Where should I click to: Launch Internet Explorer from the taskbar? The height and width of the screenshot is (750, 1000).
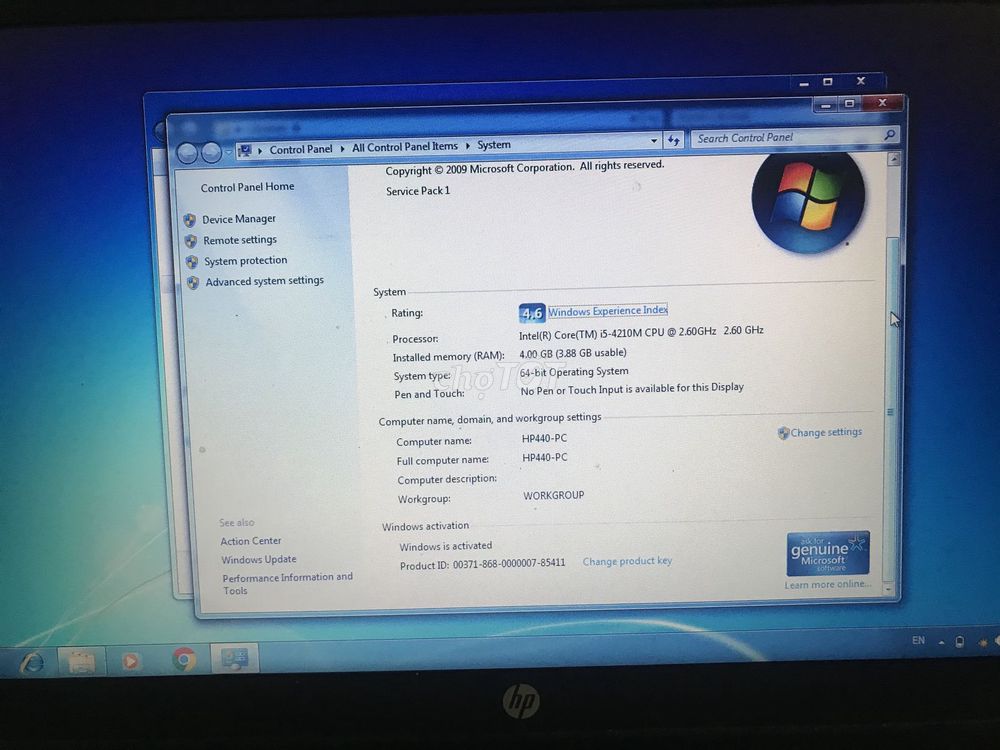tap(31, 663)
